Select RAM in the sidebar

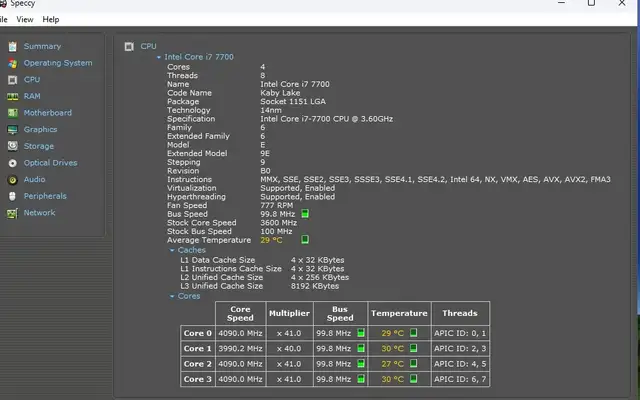click(32, 96)
